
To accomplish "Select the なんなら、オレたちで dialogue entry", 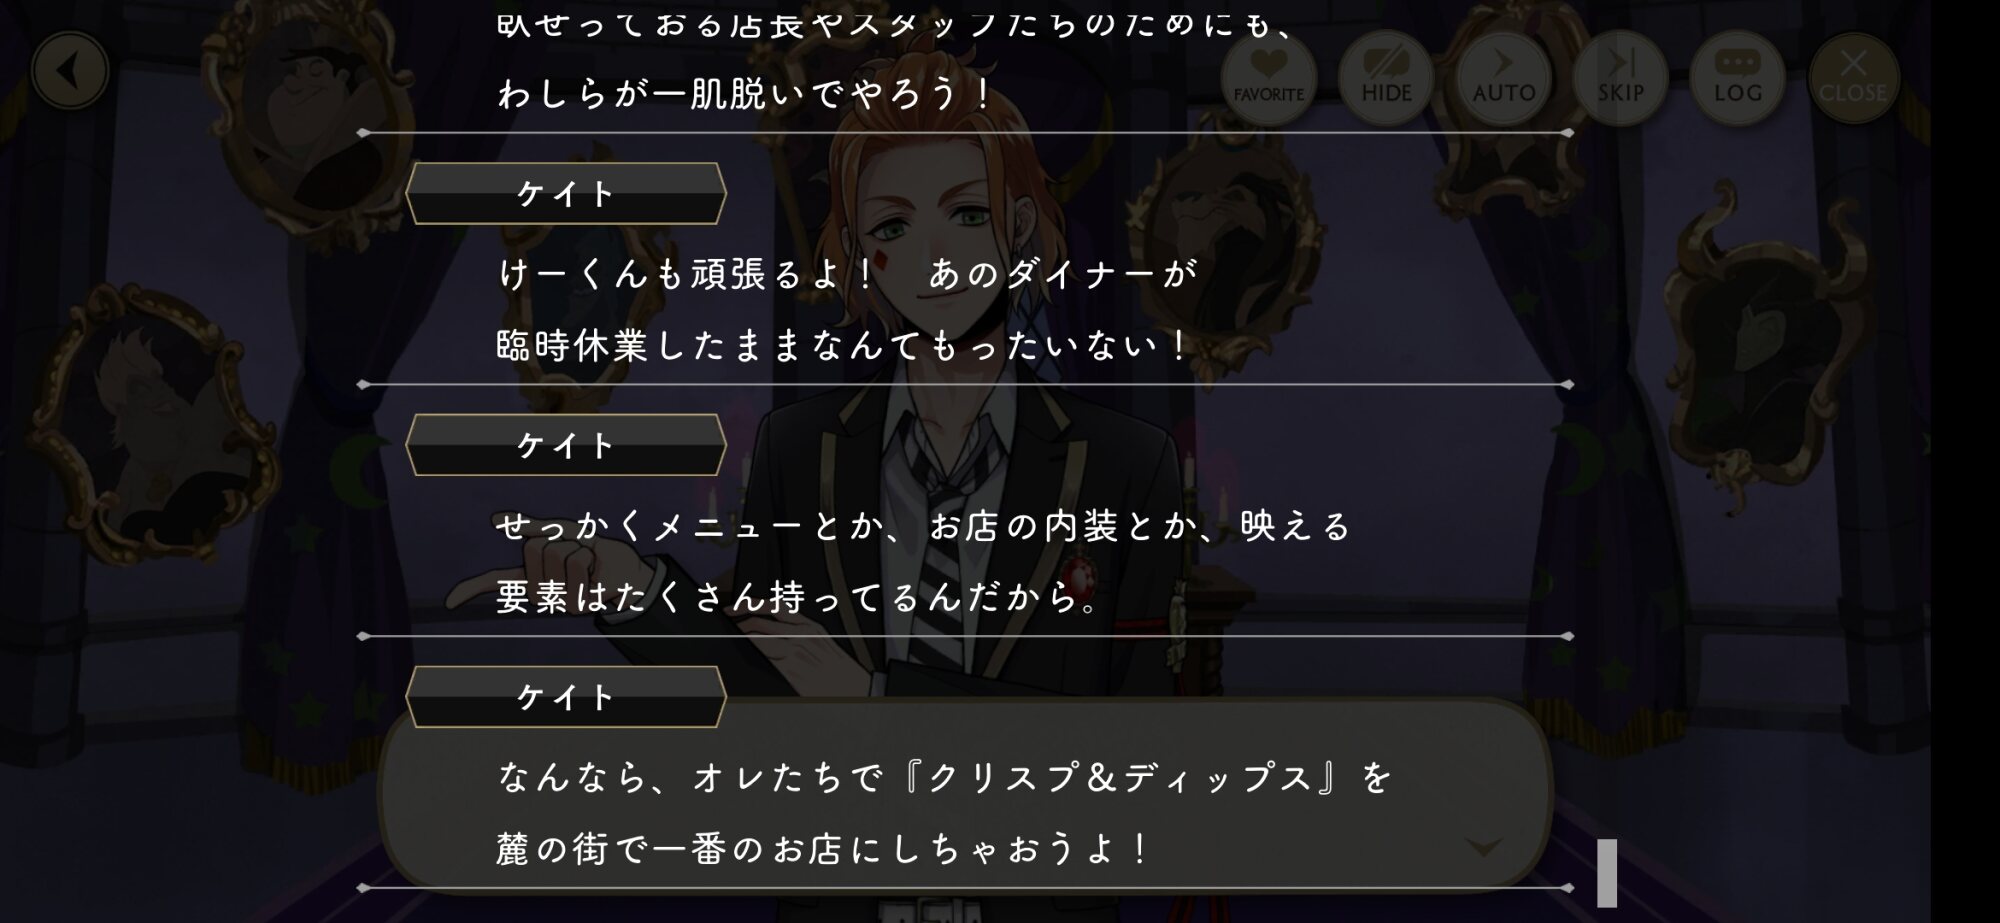I will (965, 812).
